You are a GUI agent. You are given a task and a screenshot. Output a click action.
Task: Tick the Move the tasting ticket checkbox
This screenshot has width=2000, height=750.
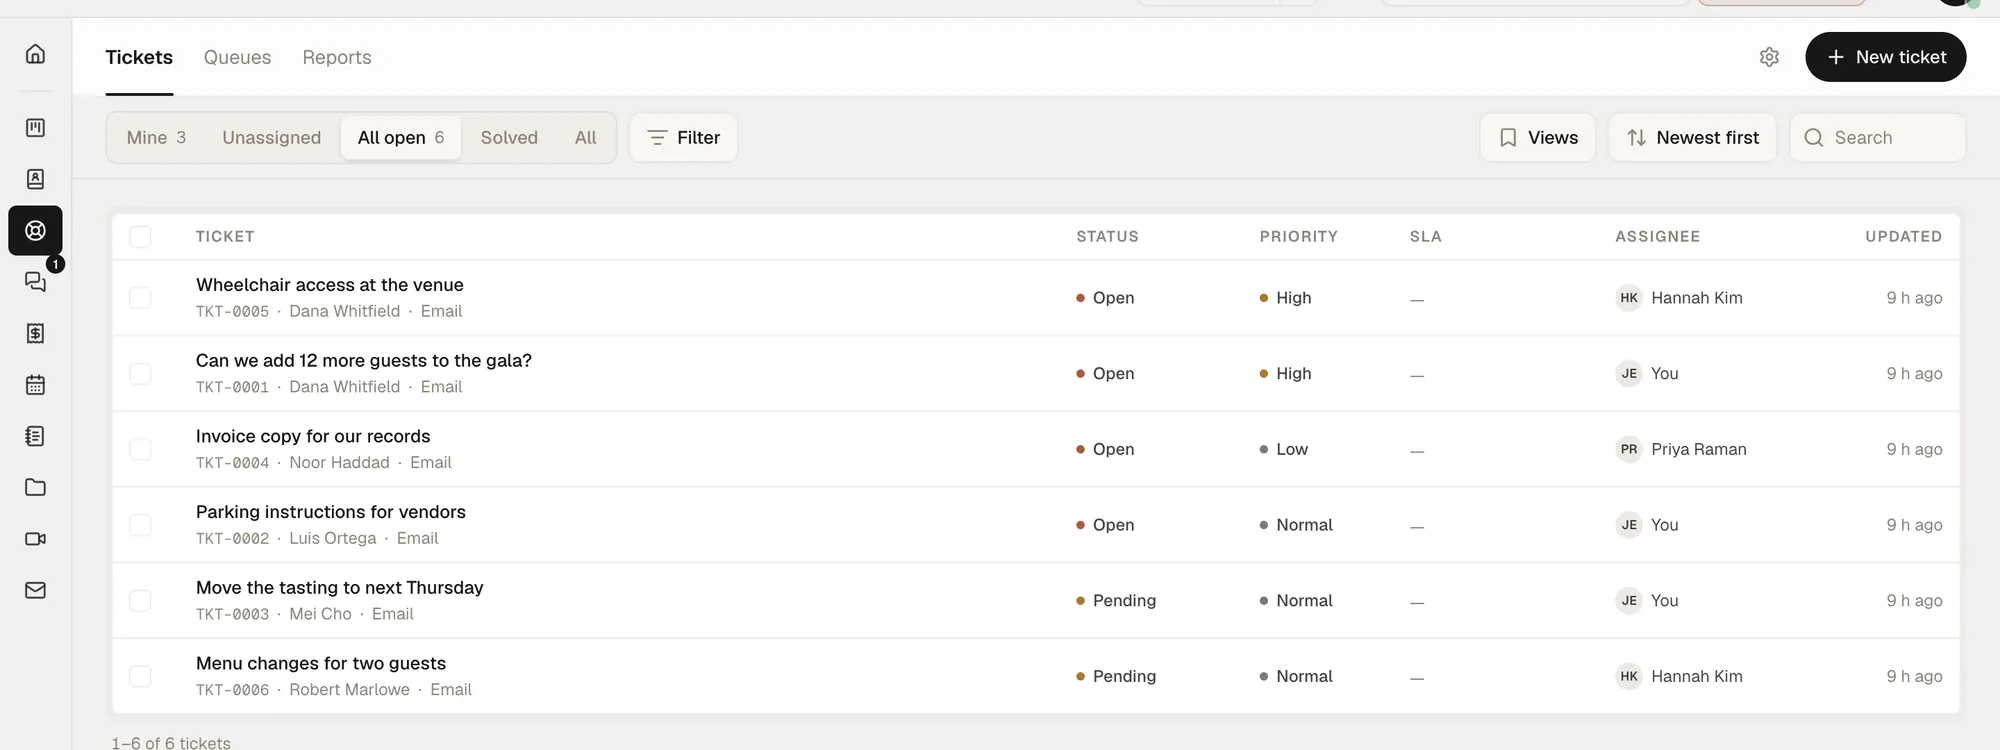click(x=140, y=601)
